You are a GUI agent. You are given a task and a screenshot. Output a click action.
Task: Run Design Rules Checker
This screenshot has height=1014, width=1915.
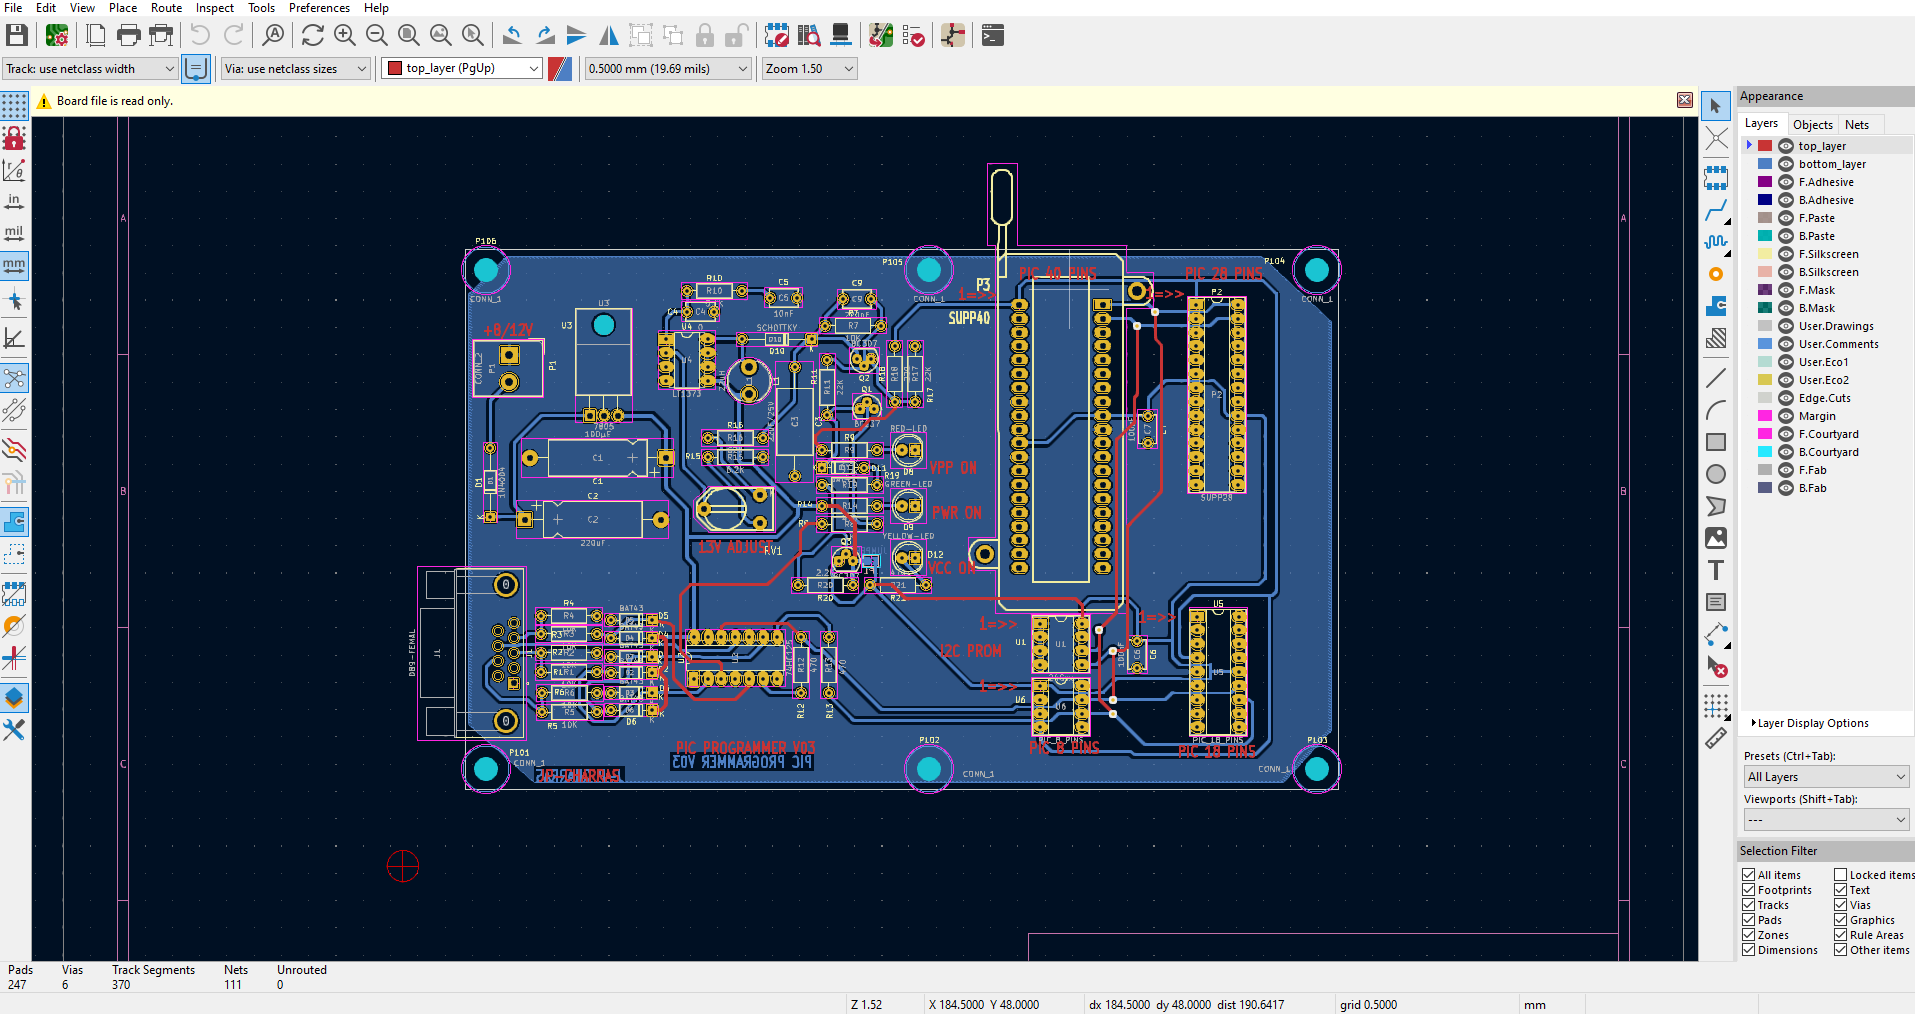pos(913,36)
